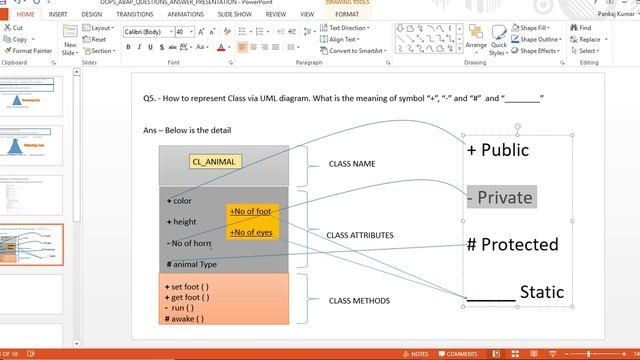Toggle Strikethrough formatting
This screenshot has width=640, height=360.
point(172,47)
